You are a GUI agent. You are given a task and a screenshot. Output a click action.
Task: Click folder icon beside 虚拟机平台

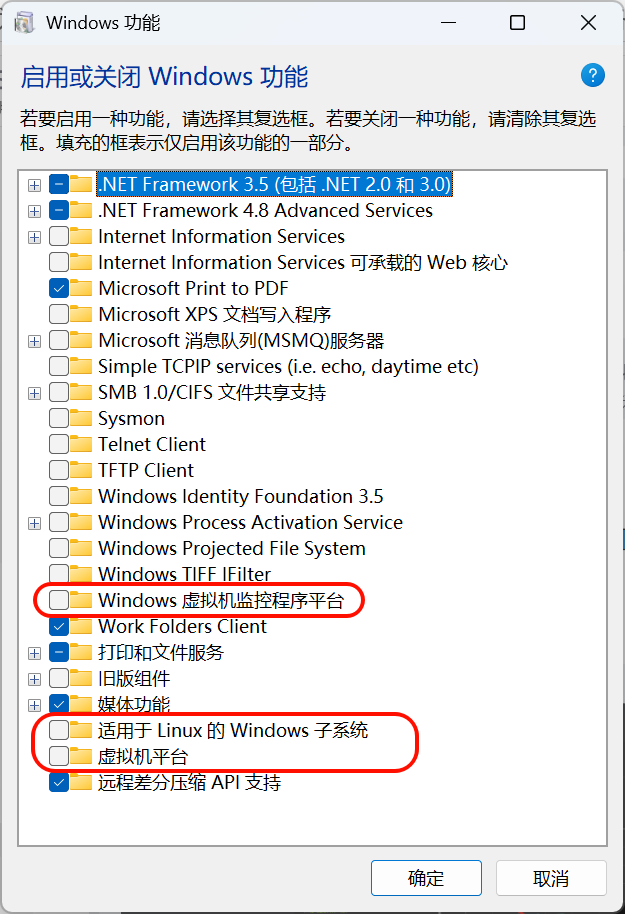(x=81, y=756)
